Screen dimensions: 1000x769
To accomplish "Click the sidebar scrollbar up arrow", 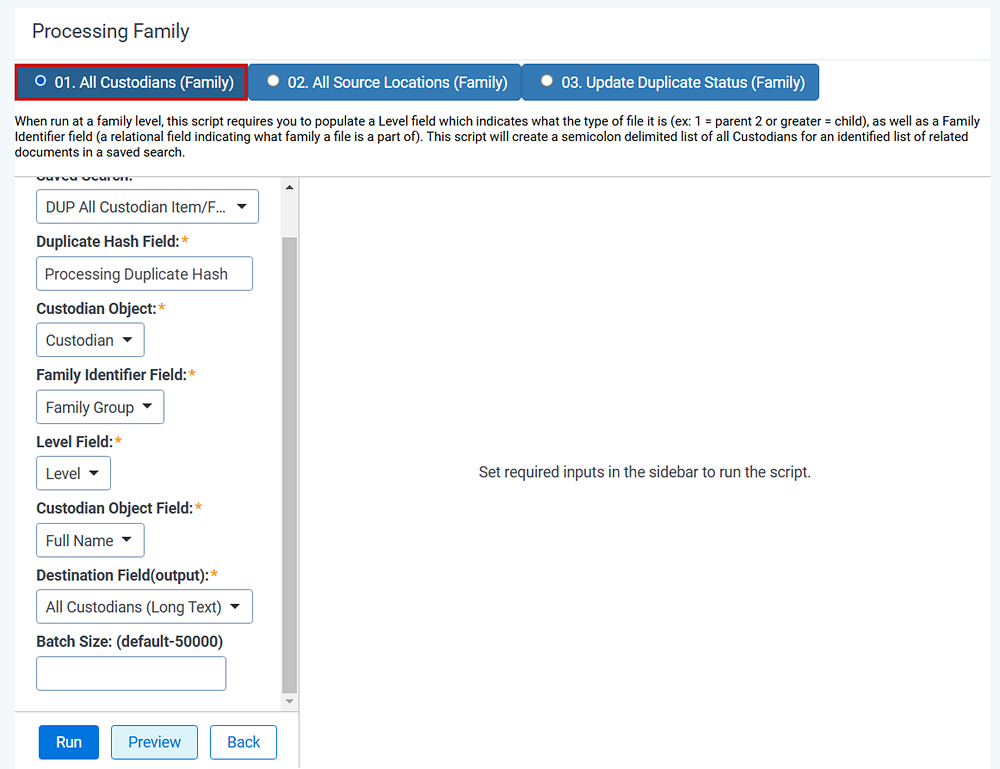I will [x=290, y=187].
